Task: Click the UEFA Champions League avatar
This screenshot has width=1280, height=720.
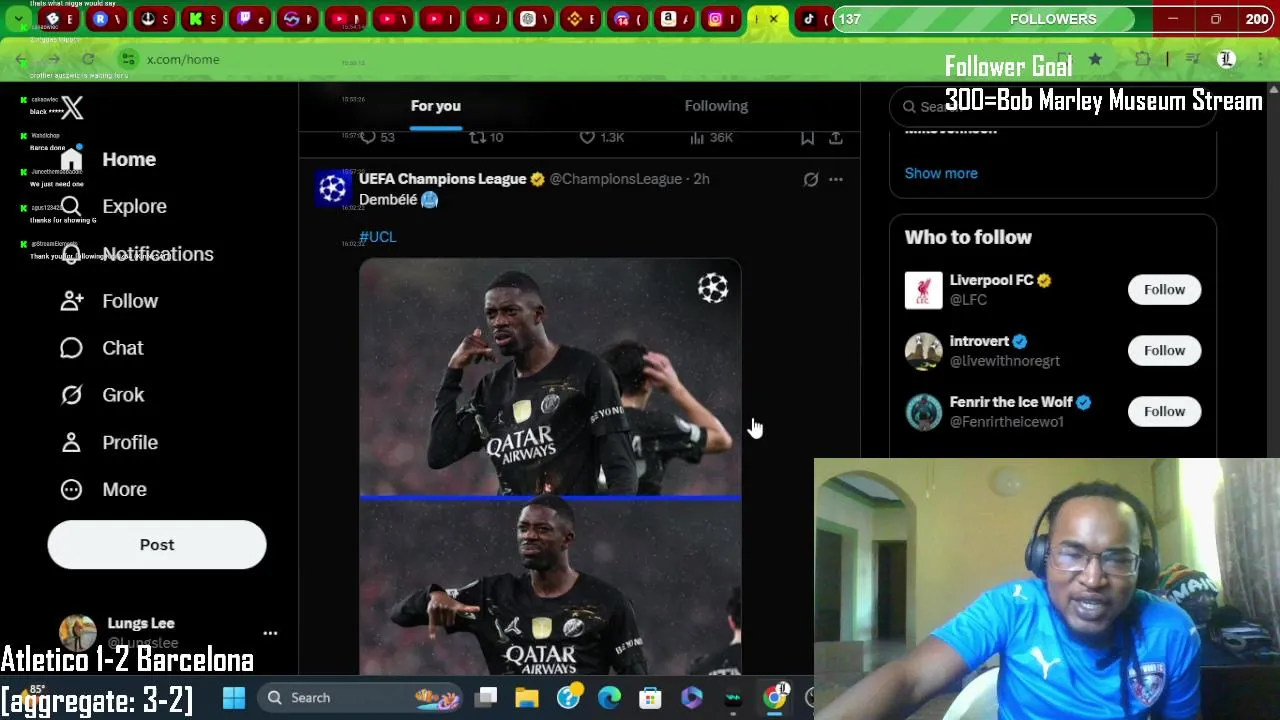Action: tap(333, 189)
